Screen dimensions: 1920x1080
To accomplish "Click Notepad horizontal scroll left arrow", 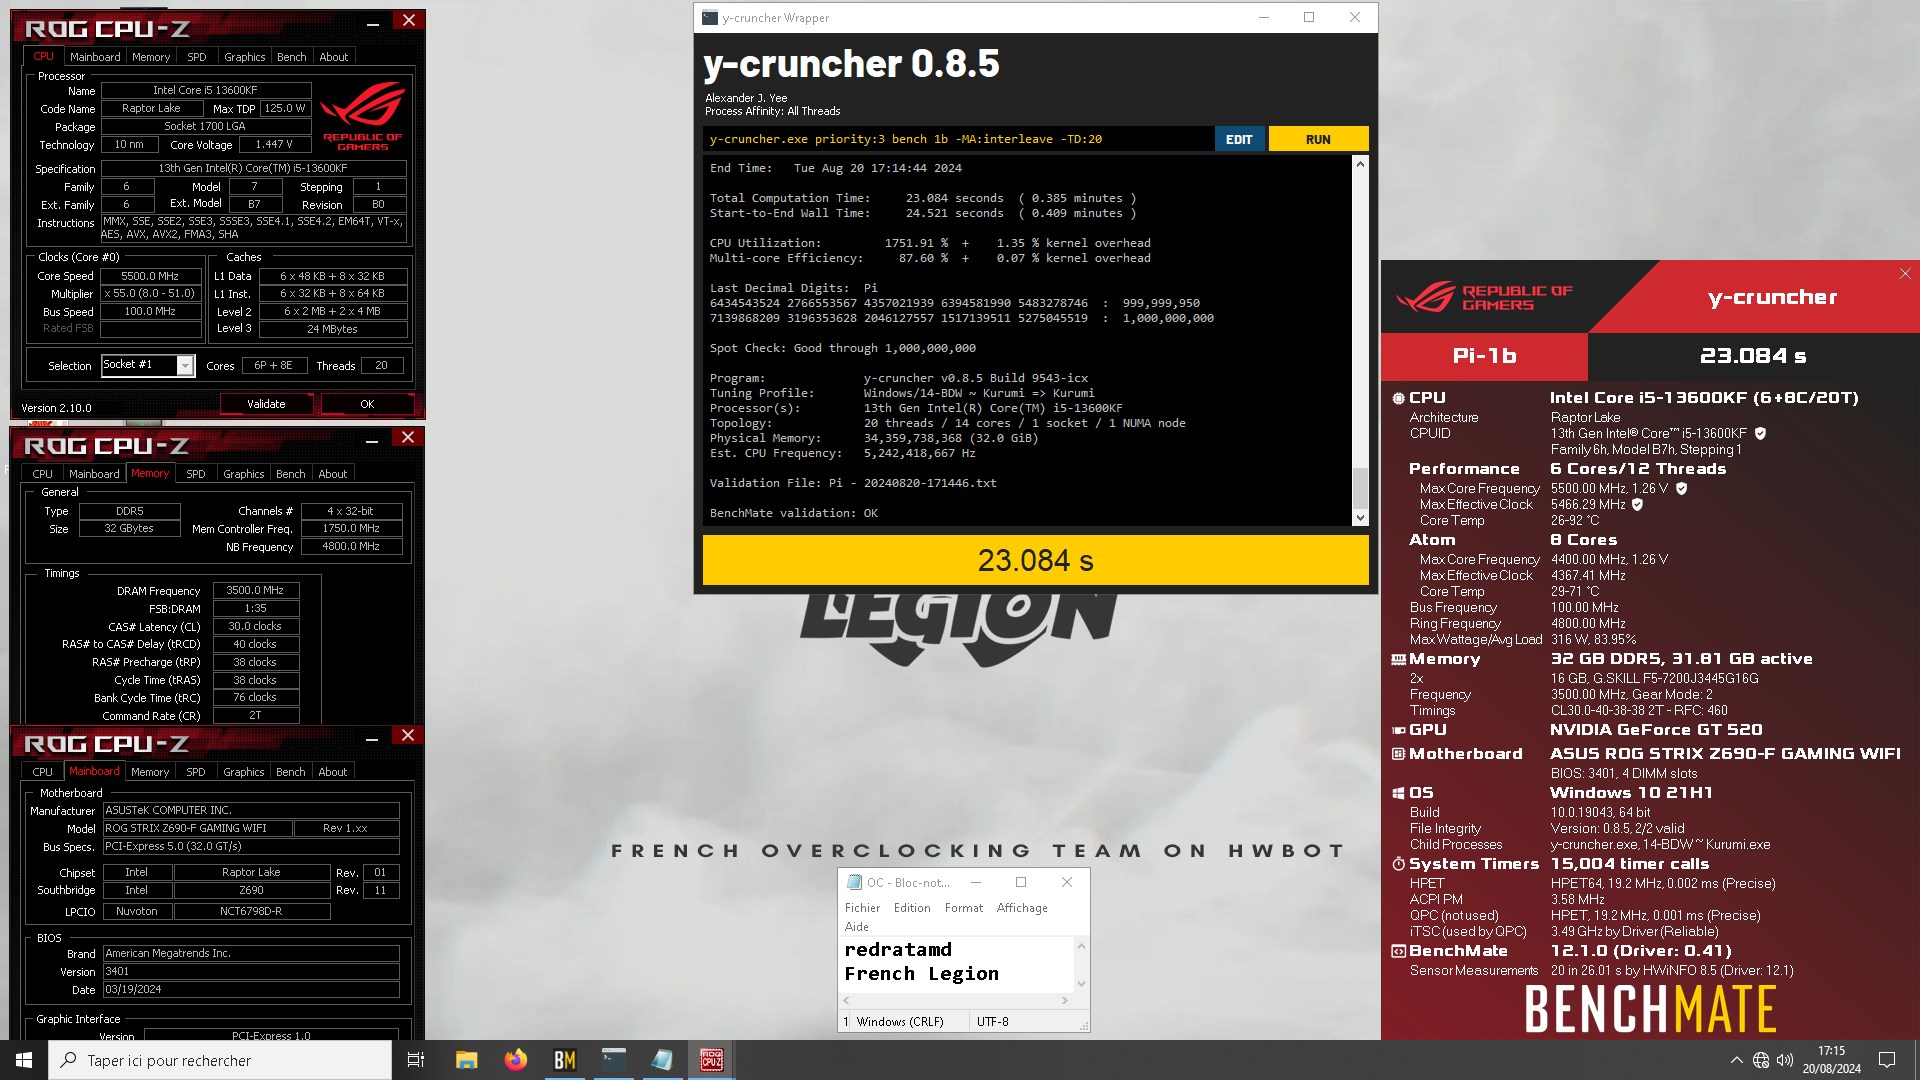I will (847, 1000).
